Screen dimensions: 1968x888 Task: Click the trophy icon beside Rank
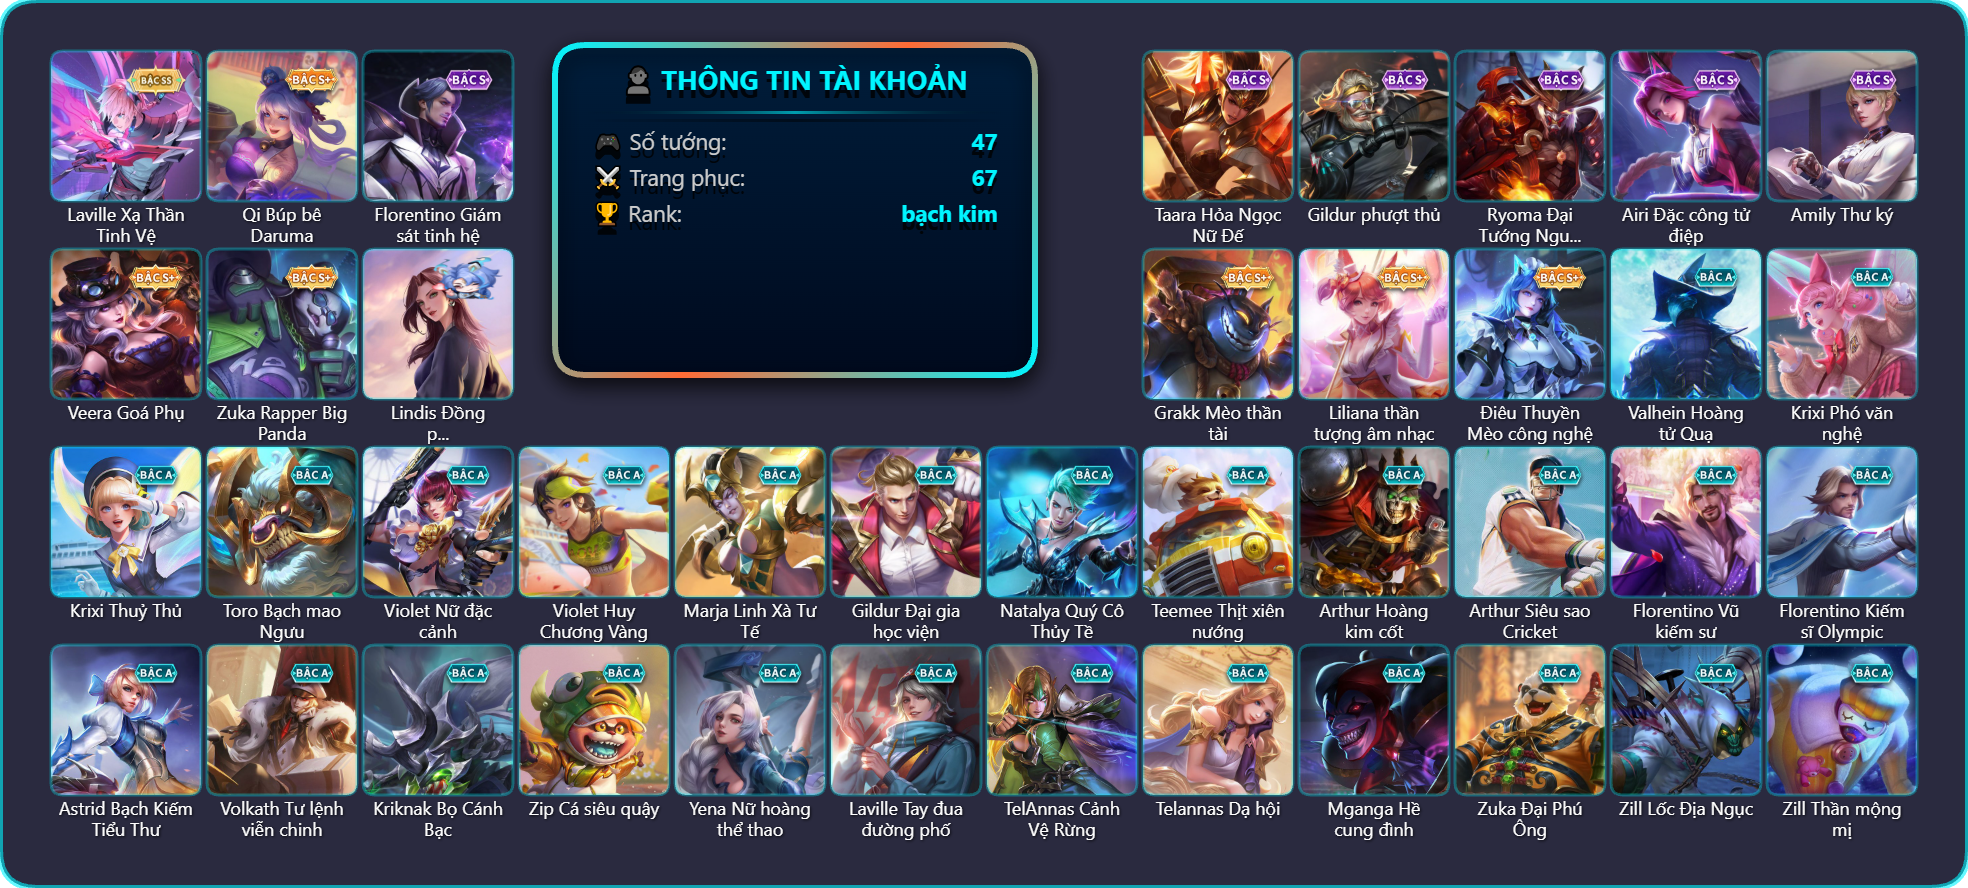click(607, 214)
